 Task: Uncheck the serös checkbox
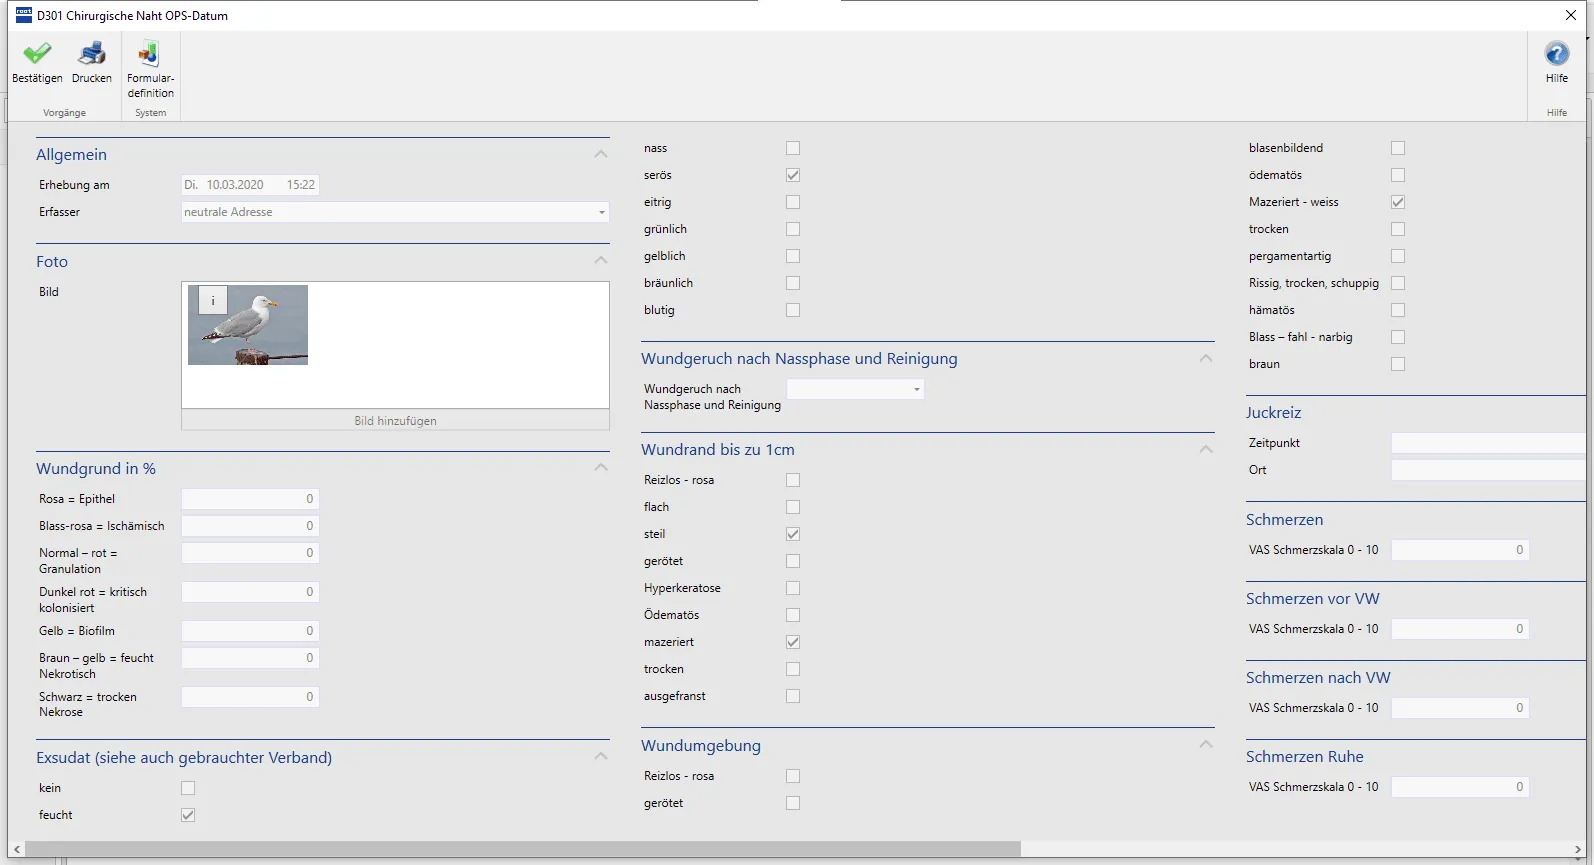coord(793,175)
